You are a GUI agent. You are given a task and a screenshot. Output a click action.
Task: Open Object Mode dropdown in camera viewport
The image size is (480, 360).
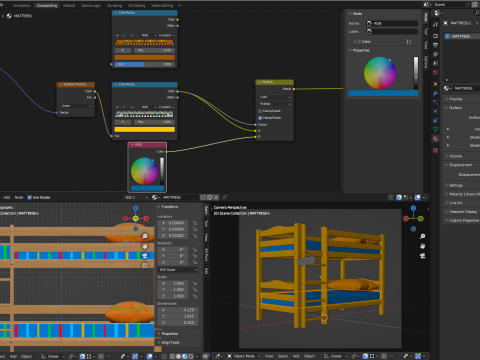[244, 356]
